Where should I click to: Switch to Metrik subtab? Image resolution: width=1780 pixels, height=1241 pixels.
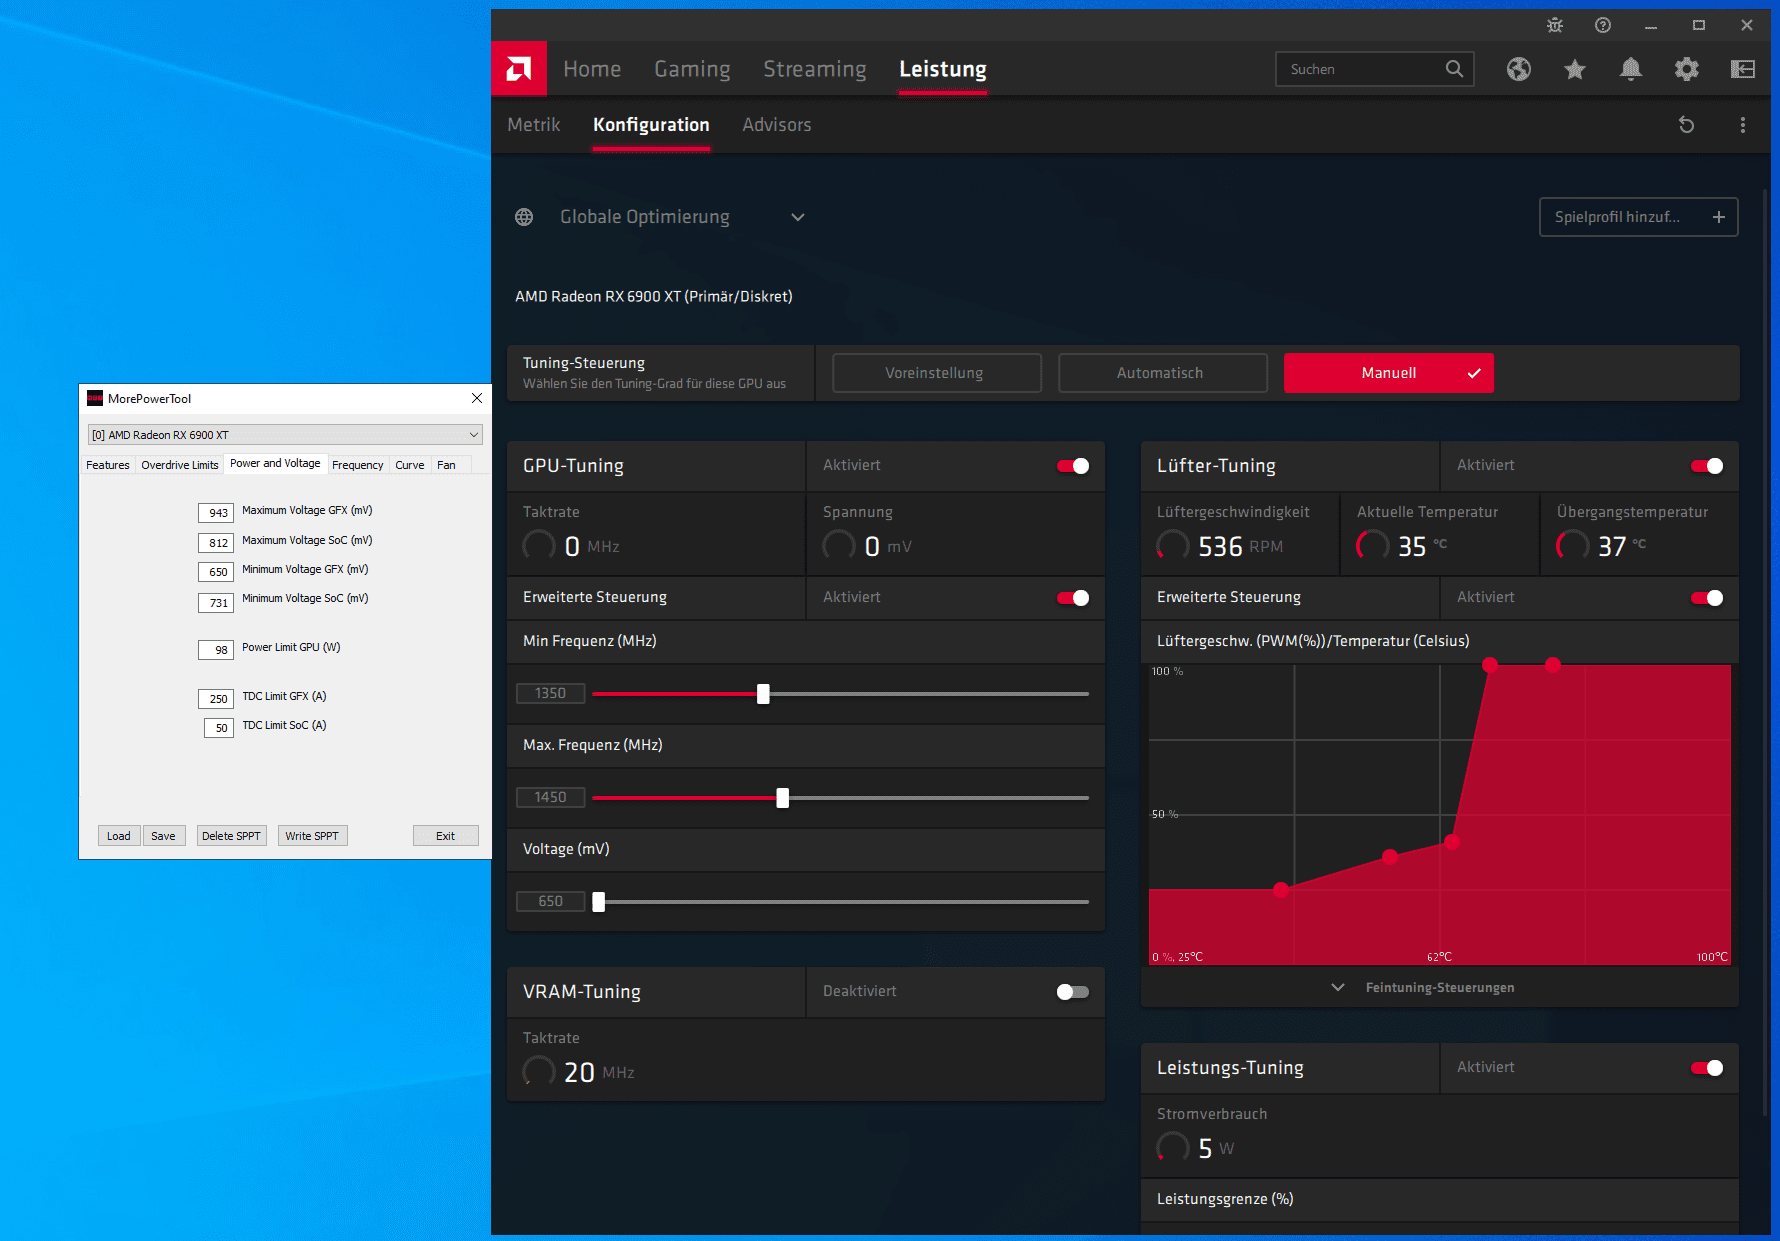click(x=534, y=125)
